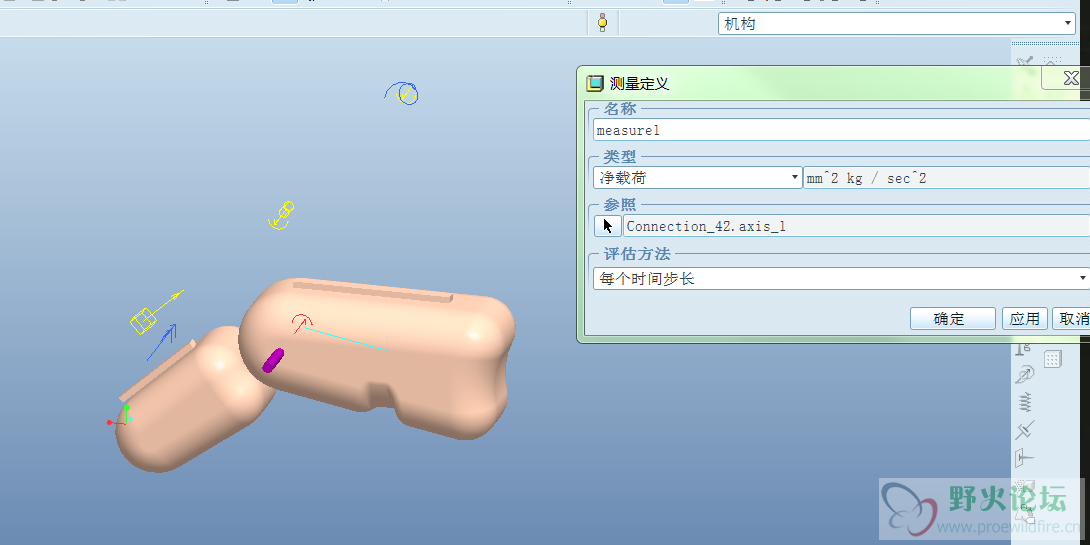Click the spring definition icon in right toolbar
Viewport: 1090px width, 545px height.
(1025, 402)
